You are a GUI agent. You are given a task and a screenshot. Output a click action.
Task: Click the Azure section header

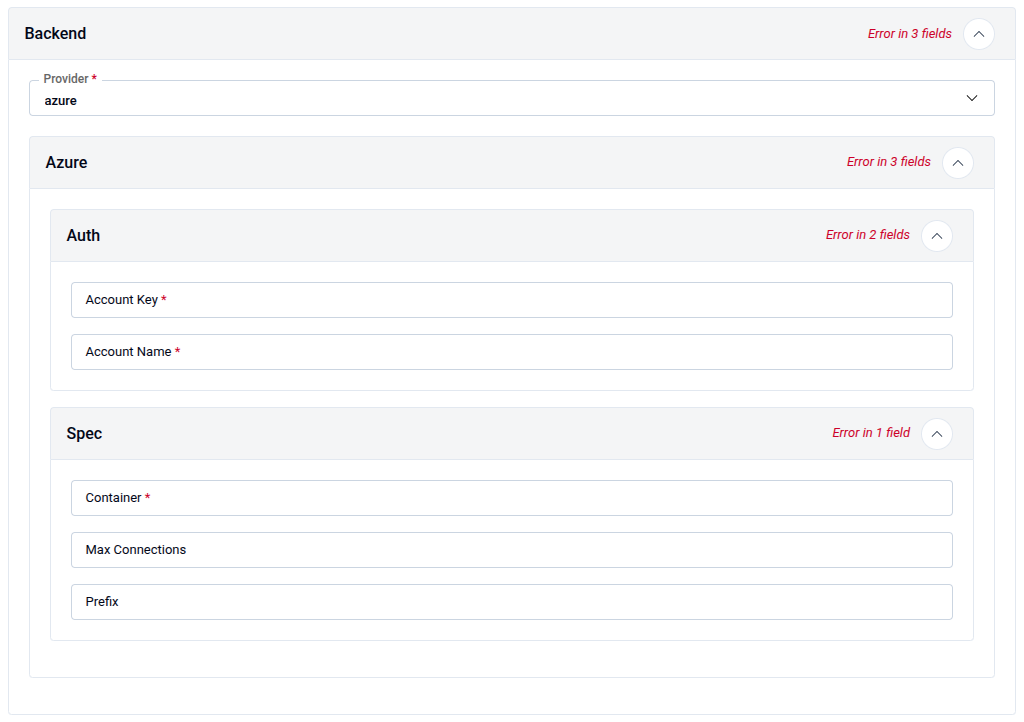pos(67,162)
